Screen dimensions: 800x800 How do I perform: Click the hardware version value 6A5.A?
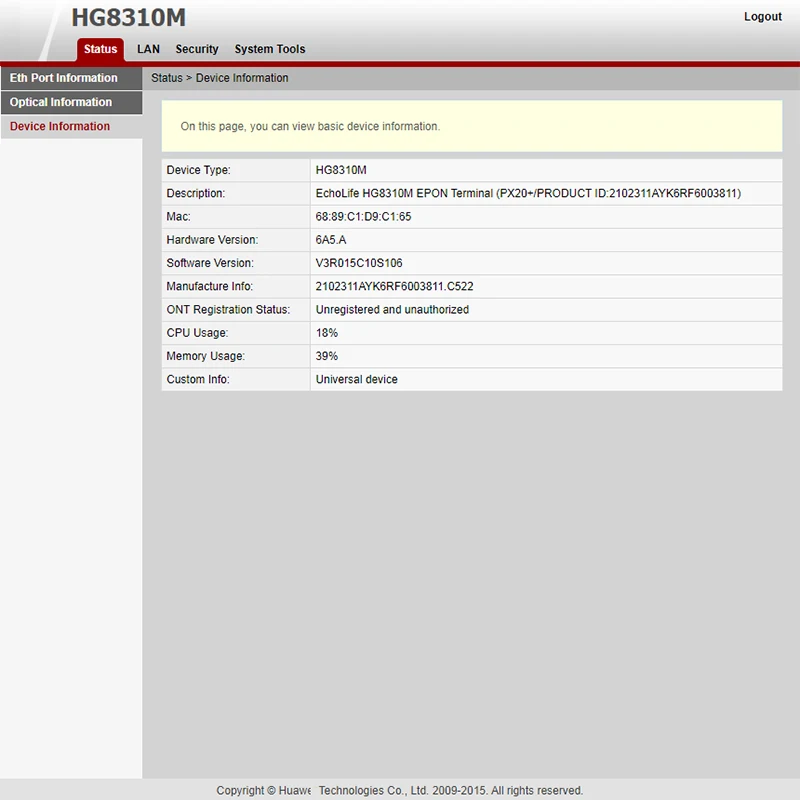click(x=331, y=240)
